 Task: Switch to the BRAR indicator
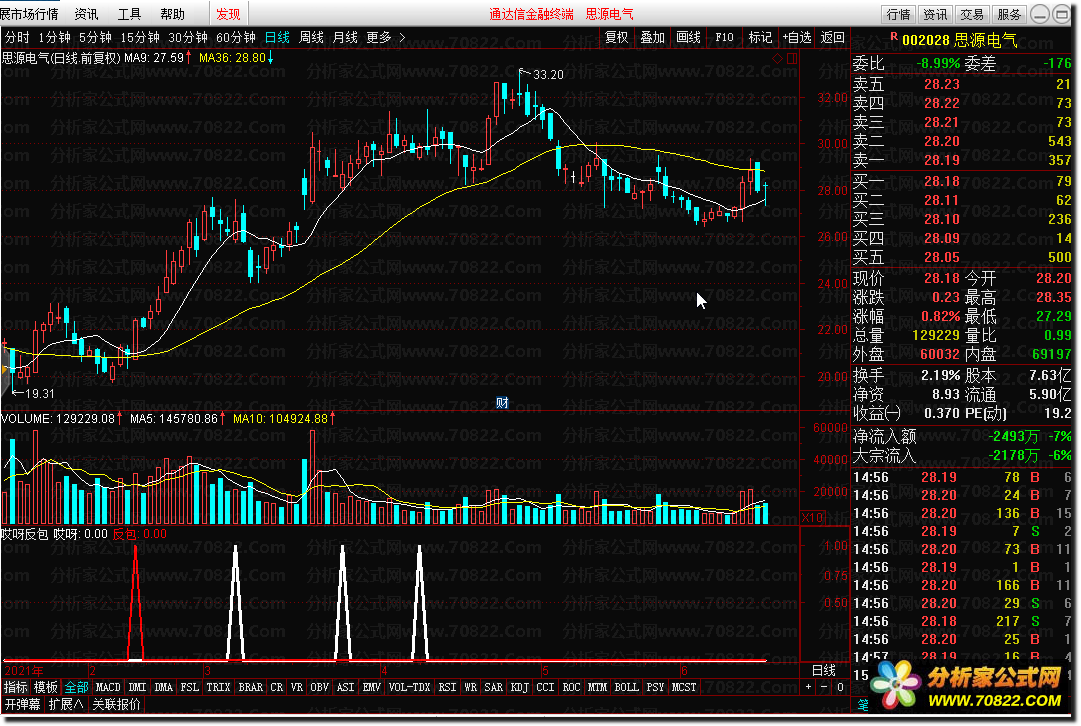[250, 687]
